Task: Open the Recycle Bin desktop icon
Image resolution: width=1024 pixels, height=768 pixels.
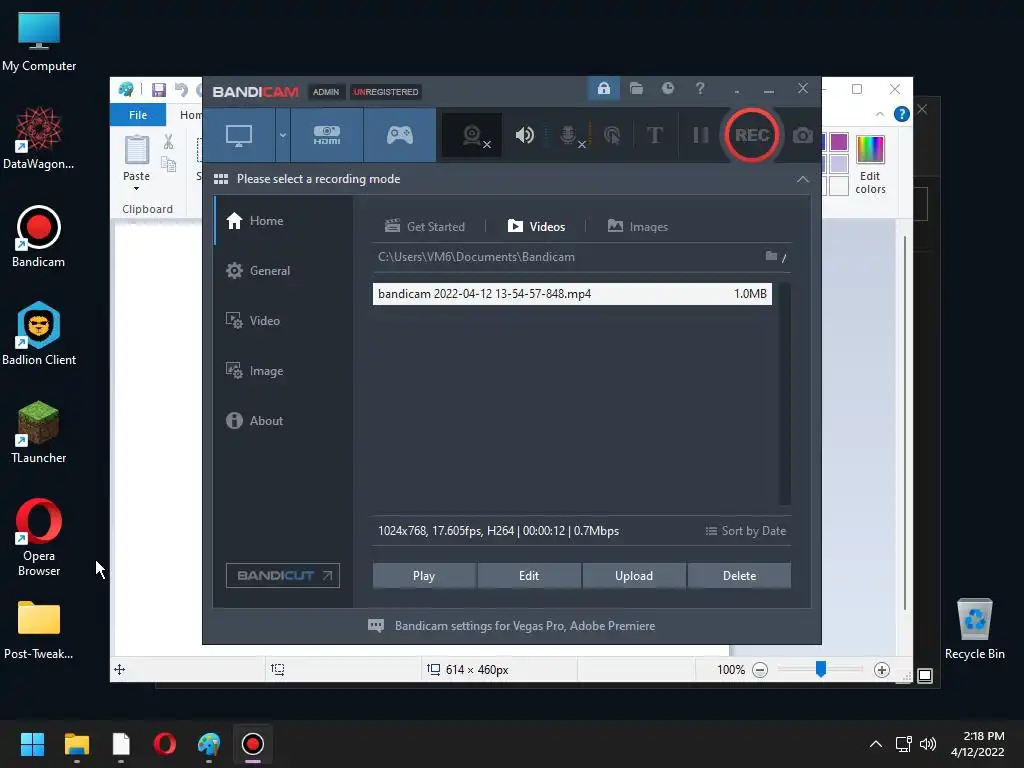Action: coord(974,628)
